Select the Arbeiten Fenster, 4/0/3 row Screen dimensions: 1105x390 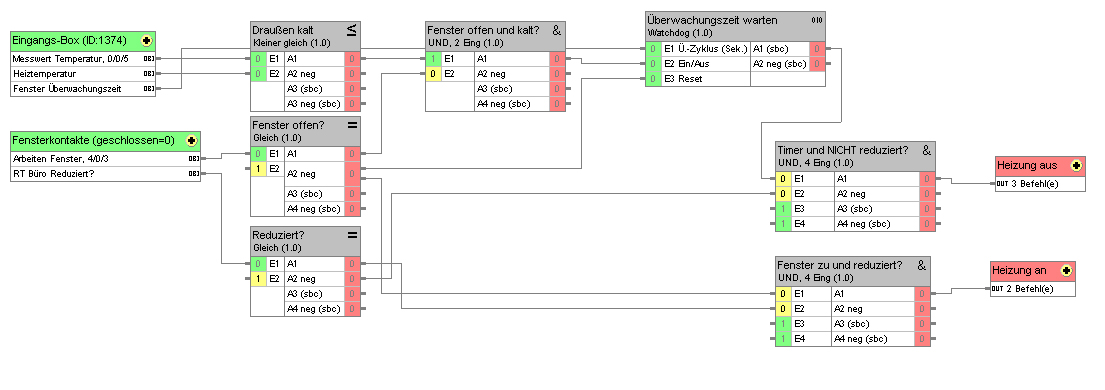[106, 159]
